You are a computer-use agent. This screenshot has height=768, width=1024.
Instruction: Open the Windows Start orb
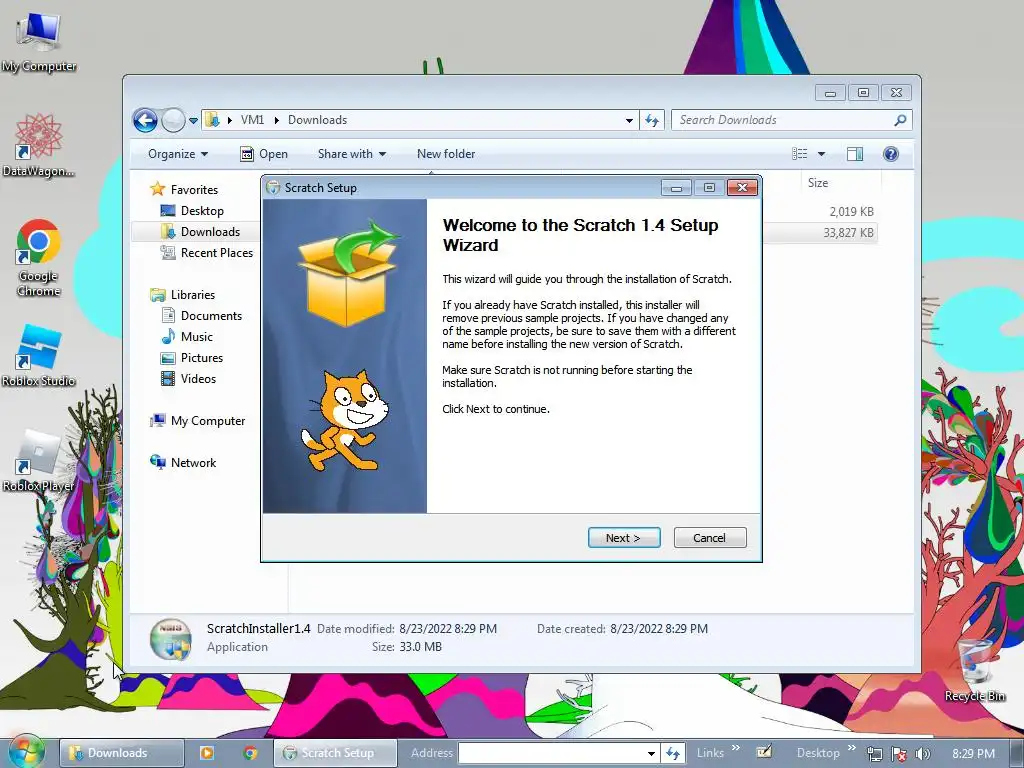(25, 752)
